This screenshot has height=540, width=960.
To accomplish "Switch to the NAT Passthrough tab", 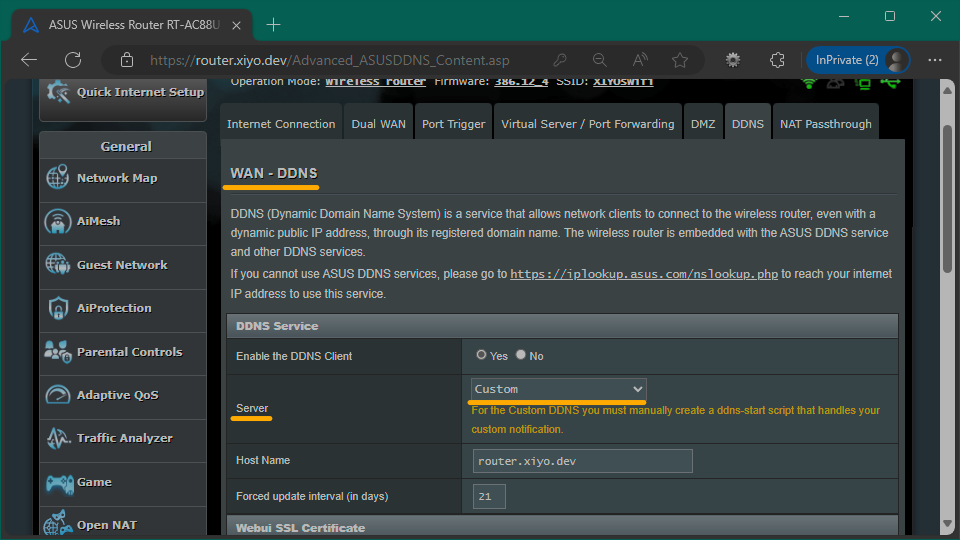I will coord(825,124).
